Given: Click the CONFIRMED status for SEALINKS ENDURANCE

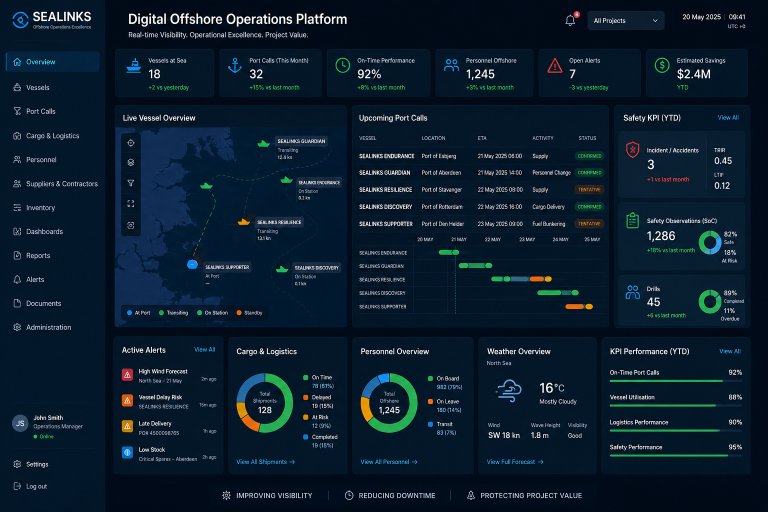Looking at the screenshot, I should pyautogui.click(x=589, y=156).
